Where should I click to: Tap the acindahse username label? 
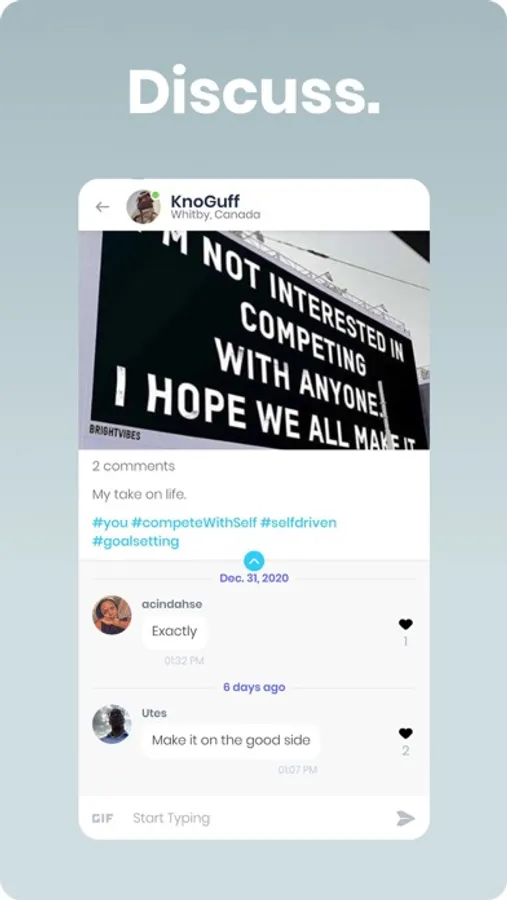pyautogui.click(x=172, y=604)
